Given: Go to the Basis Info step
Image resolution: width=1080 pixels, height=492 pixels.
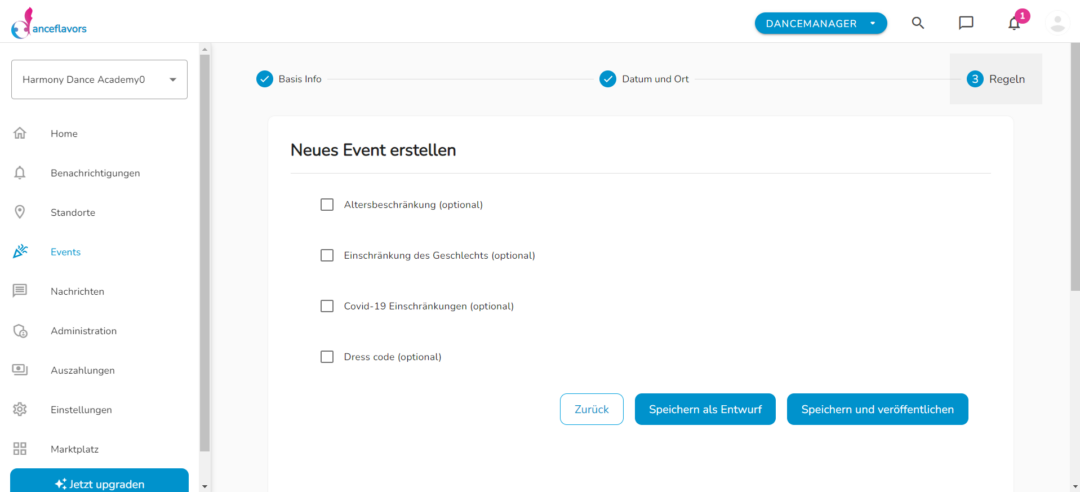Looking at the screenshot, I should [x=289, y=79].
